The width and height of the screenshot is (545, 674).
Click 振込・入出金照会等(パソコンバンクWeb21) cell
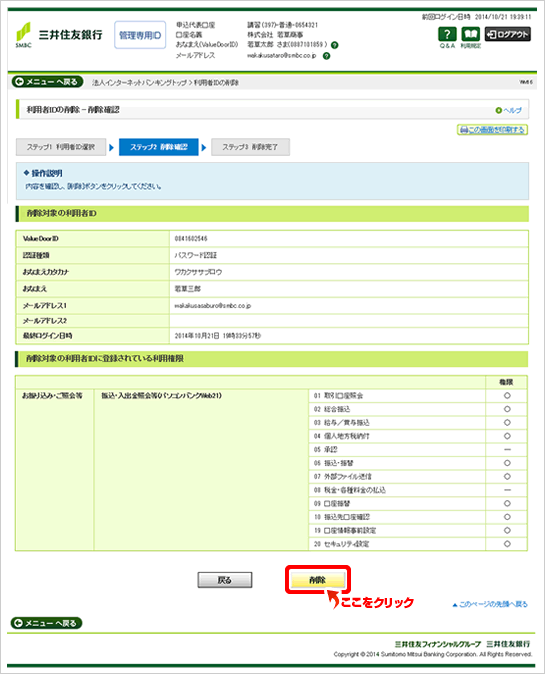(x=201, y=470)
